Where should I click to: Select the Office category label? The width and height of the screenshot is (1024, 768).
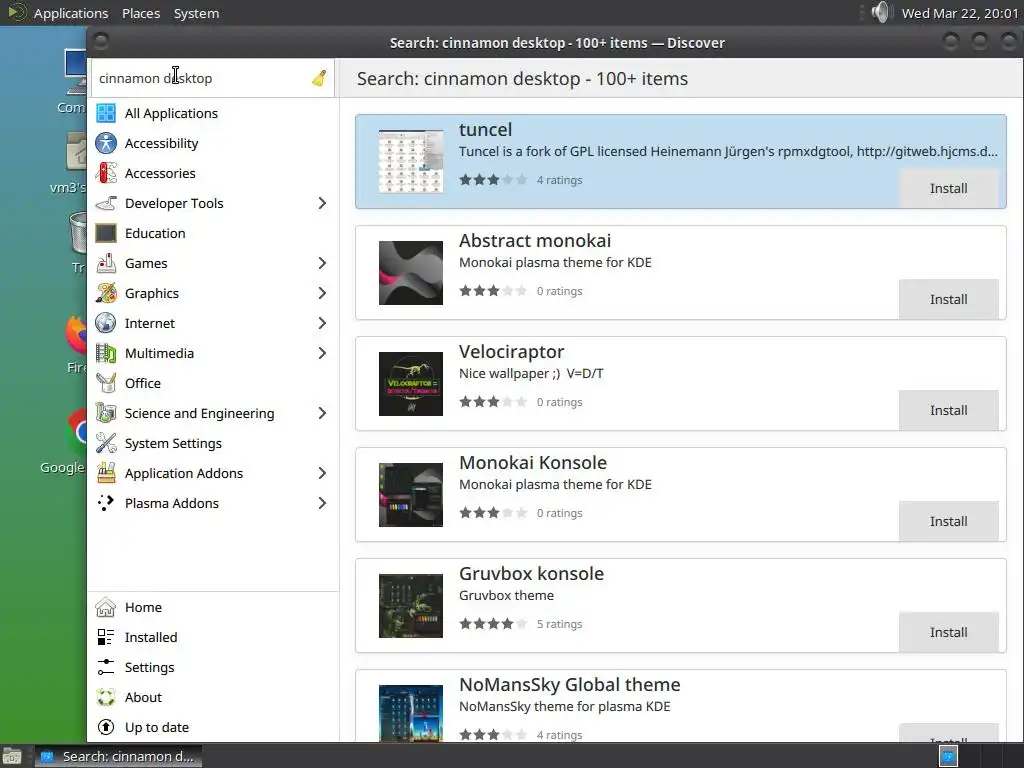click(142, 383)
